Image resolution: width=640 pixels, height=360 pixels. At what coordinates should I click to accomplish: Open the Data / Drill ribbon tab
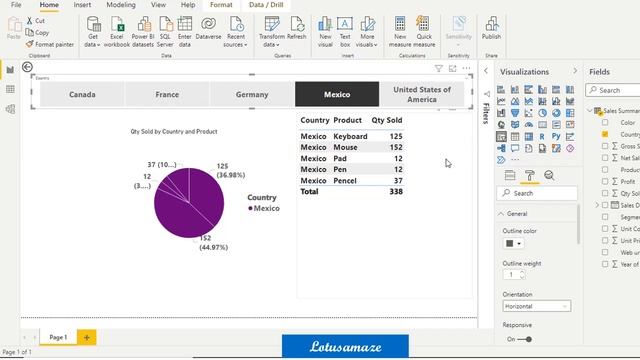pyautogui.click(x=266, y=5)
